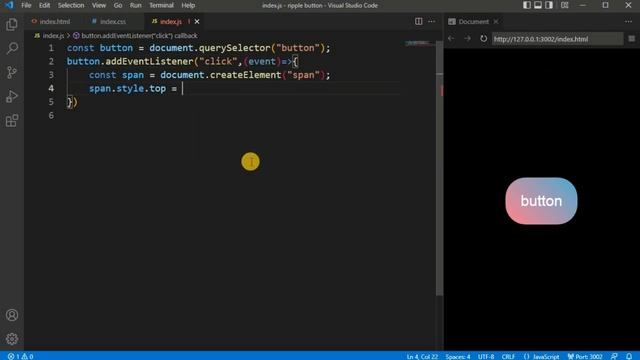640x360 pixels.
Task: Click 'span.style.top' in line 4
Action: pos(127,88)
